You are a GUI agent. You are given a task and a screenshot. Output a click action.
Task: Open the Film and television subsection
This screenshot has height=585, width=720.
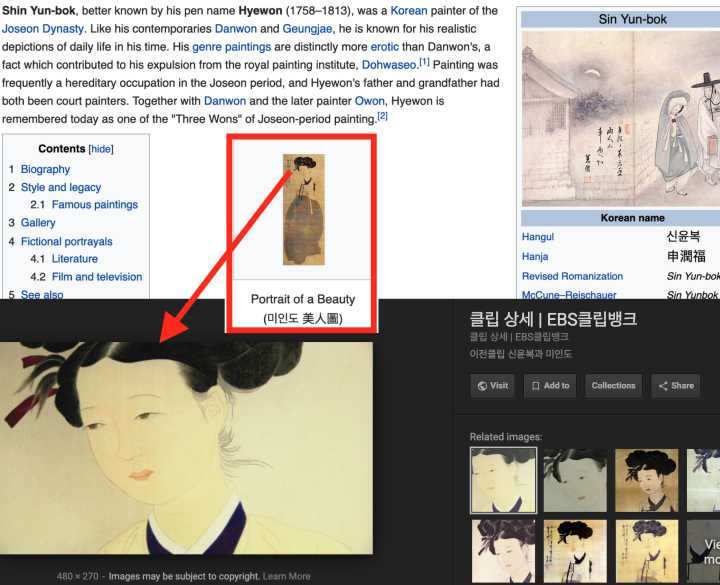click(x=97, y=276)
